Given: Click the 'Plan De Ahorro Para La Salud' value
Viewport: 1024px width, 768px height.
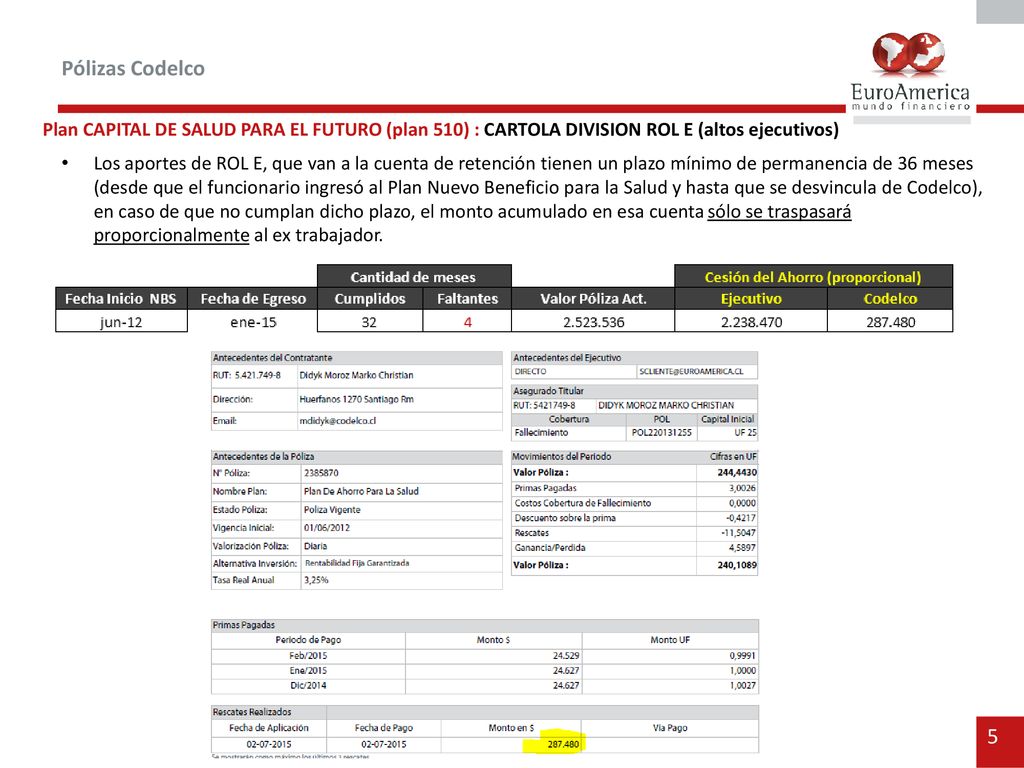Looking at the screenshot, I should pos(361,491).
